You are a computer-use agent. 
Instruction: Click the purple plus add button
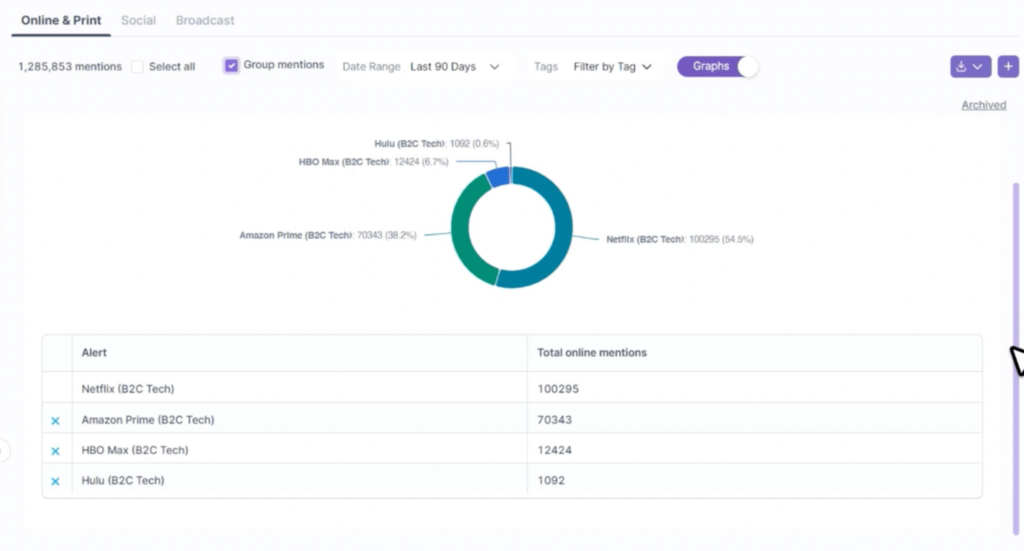(1008, 67)
